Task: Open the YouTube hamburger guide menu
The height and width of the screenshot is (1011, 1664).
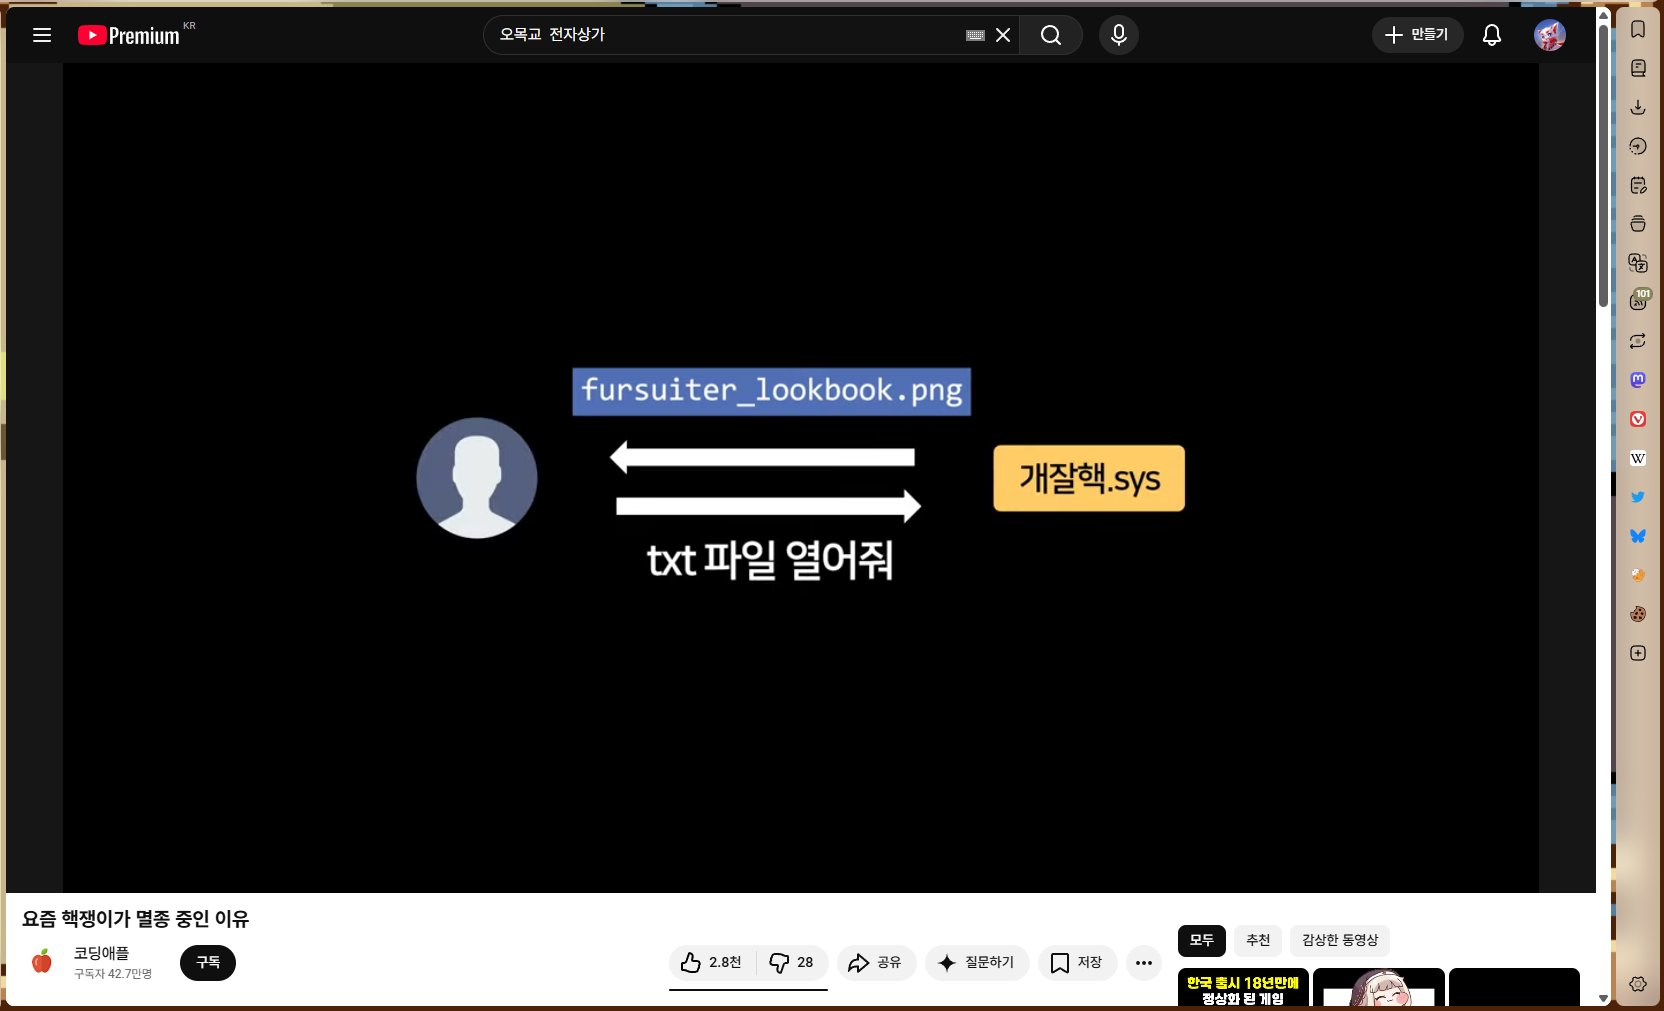Action: pos(42,35)
